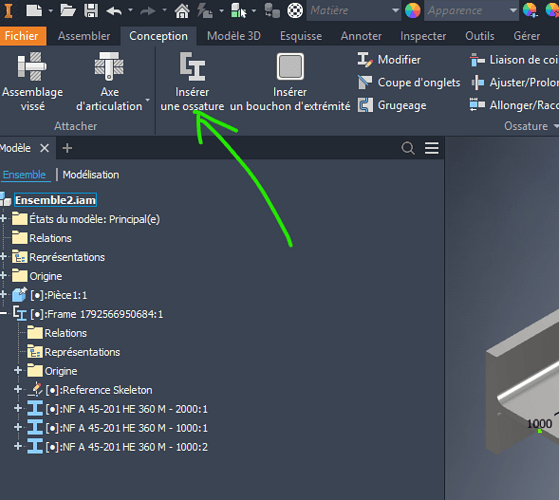This screenshot has width=559, height=500.
Task: Search the model browser
Action: 408,148
